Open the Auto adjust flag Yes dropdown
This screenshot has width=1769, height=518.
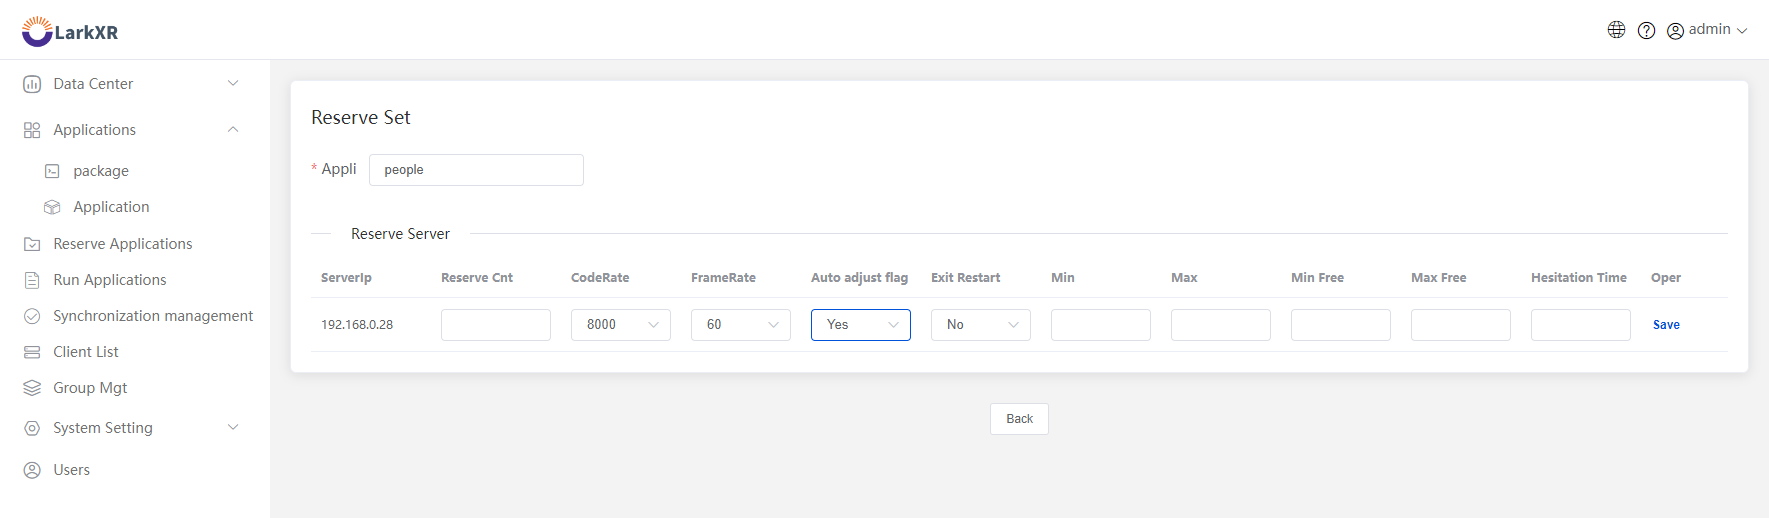(861, 325)
